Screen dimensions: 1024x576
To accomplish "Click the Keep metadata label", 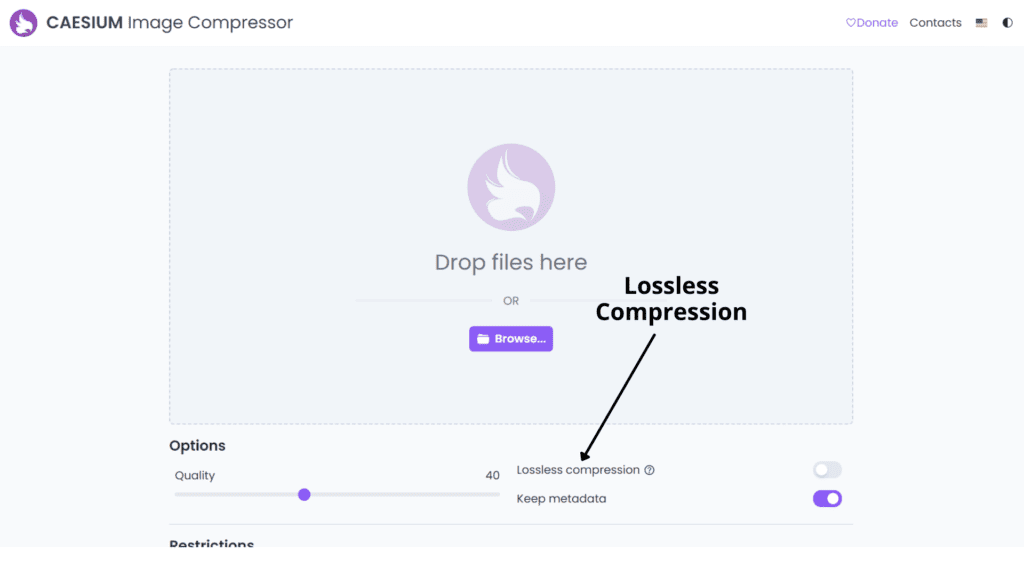I will point(561,499).
